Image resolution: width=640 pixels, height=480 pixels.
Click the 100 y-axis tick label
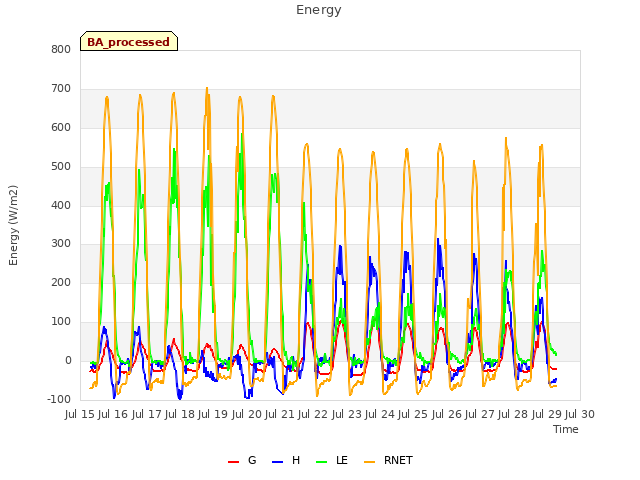click(61, 322)
